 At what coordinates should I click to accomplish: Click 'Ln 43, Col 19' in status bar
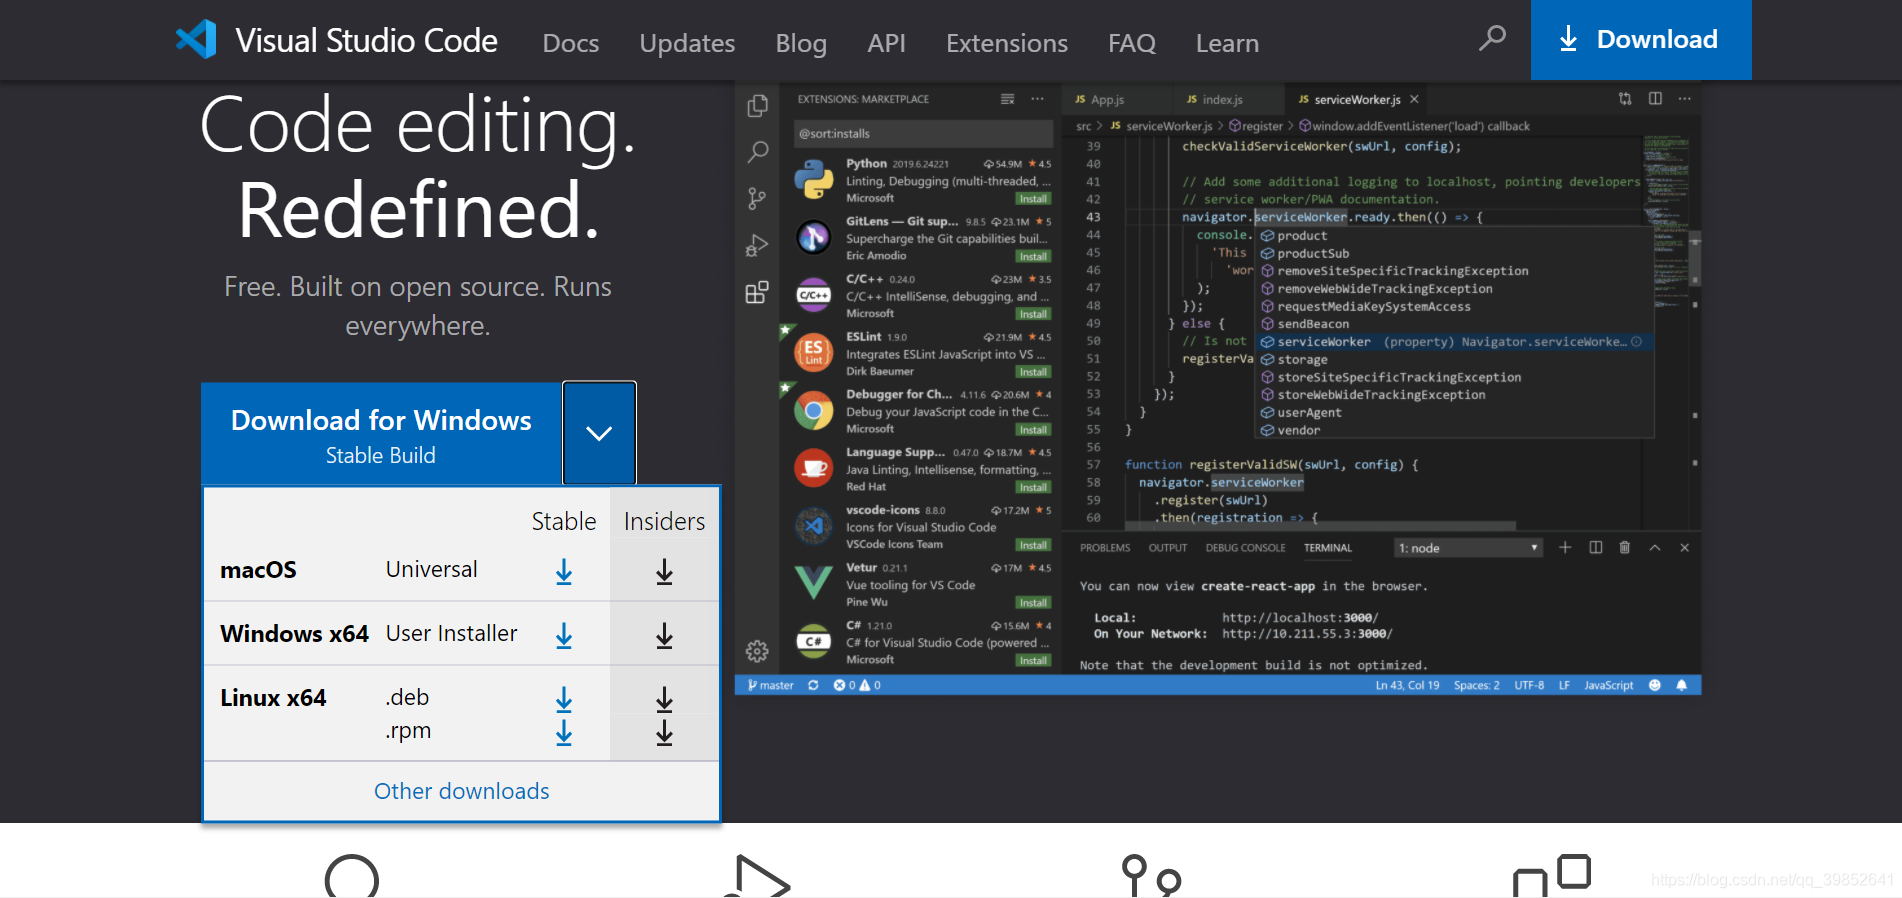pyautogui.click(x=1407, y=685)
